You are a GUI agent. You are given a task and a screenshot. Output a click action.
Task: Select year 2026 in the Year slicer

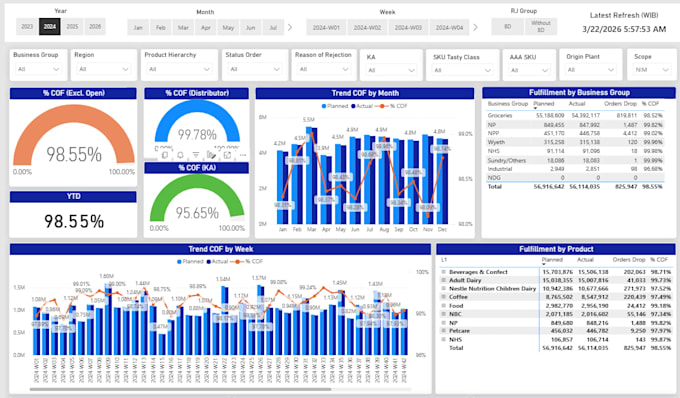pyautogui.click(x=95, y=26)
